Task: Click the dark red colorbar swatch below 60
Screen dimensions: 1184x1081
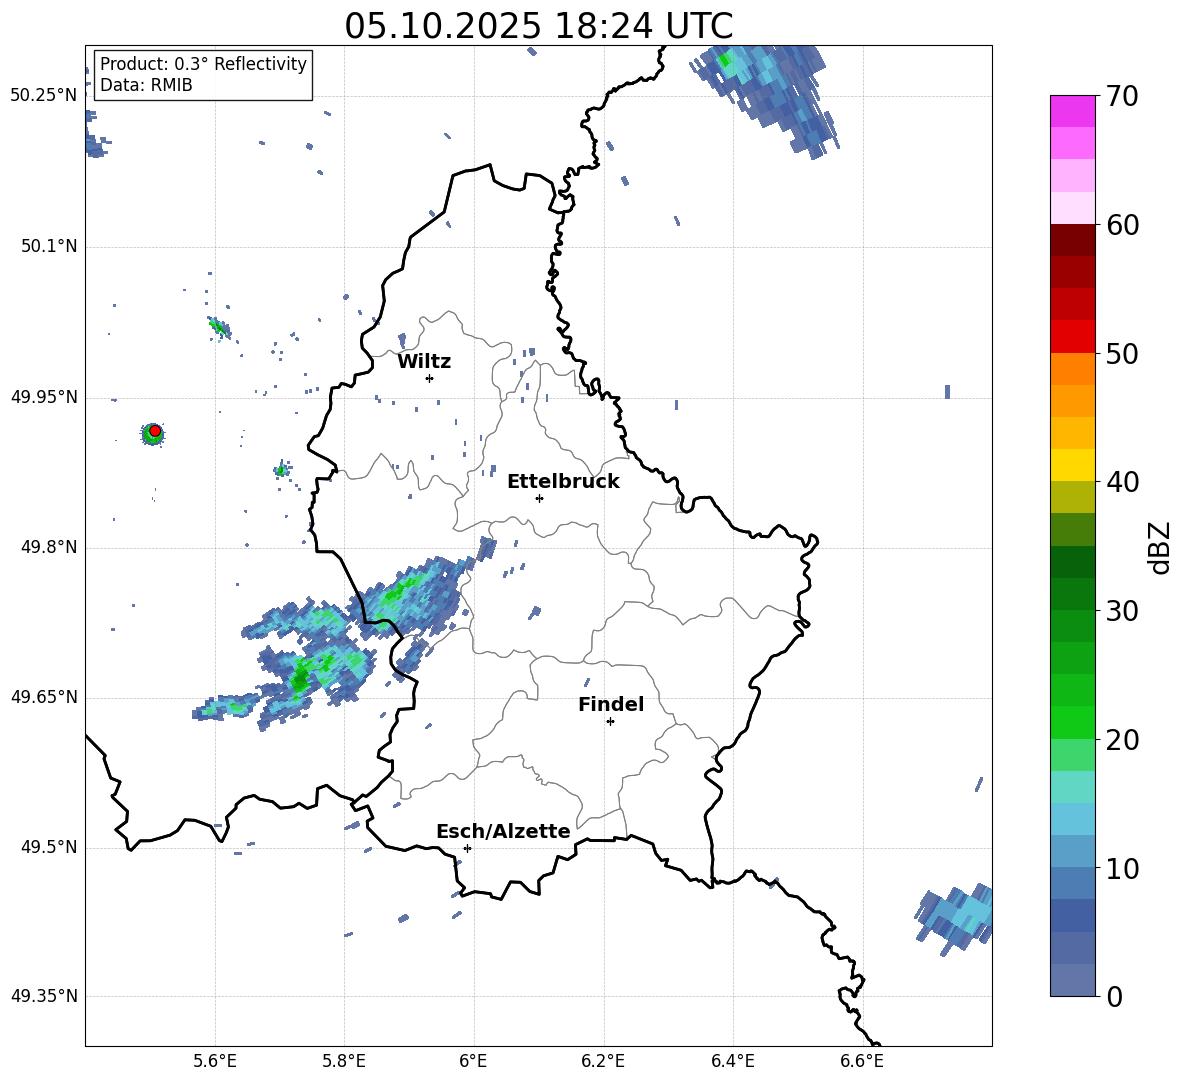Action: click(1072, 241)
